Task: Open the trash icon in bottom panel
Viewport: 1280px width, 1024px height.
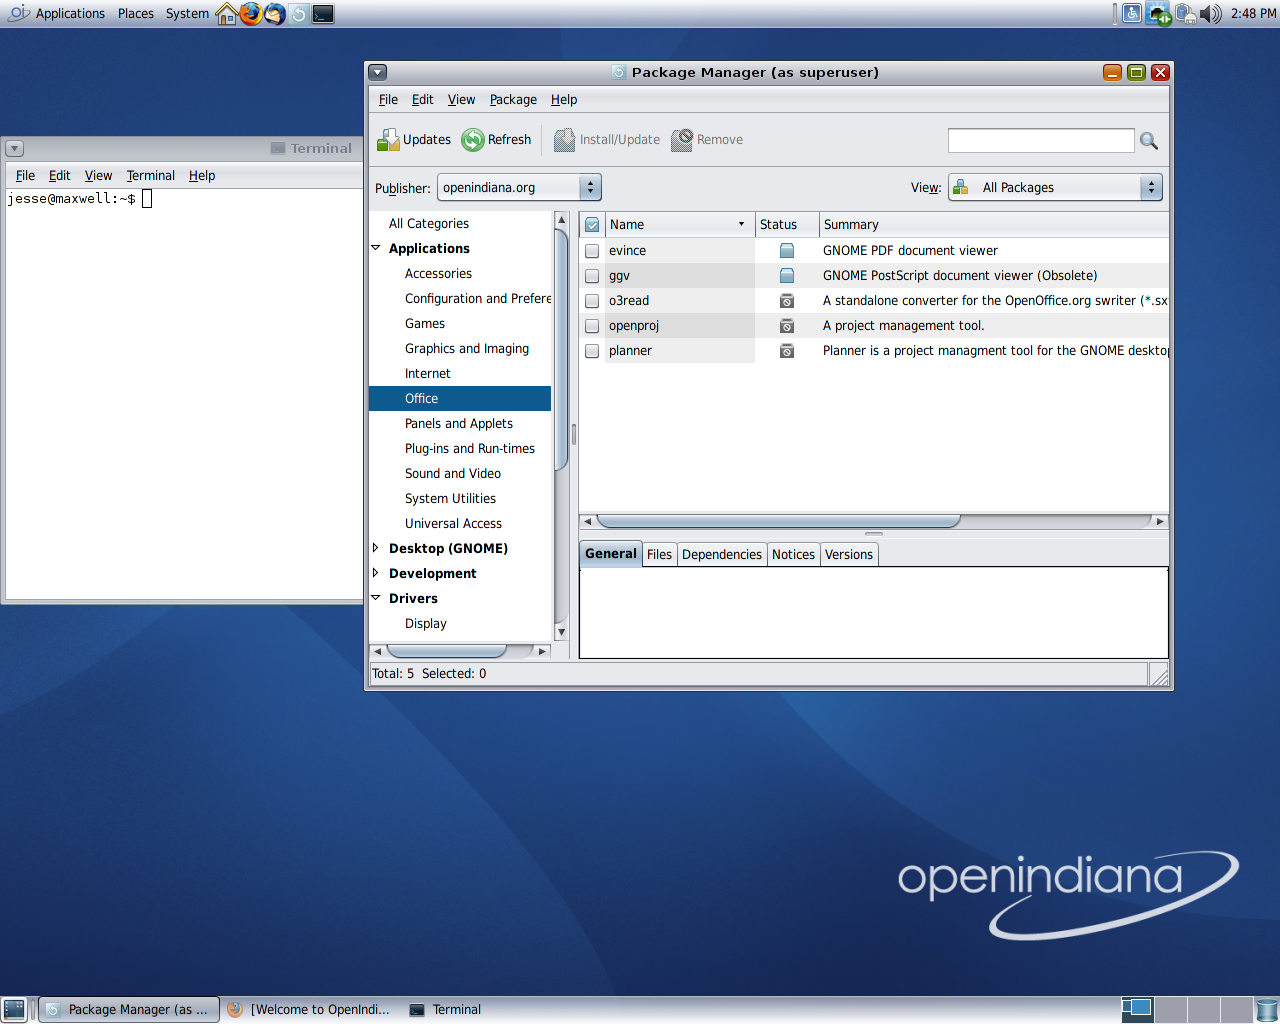Action: [1267, 1010]
